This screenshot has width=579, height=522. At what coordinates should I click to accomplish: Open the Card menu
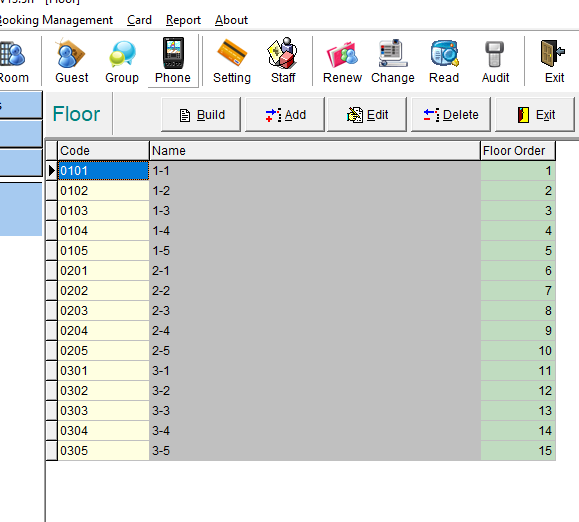click(139, 20)
